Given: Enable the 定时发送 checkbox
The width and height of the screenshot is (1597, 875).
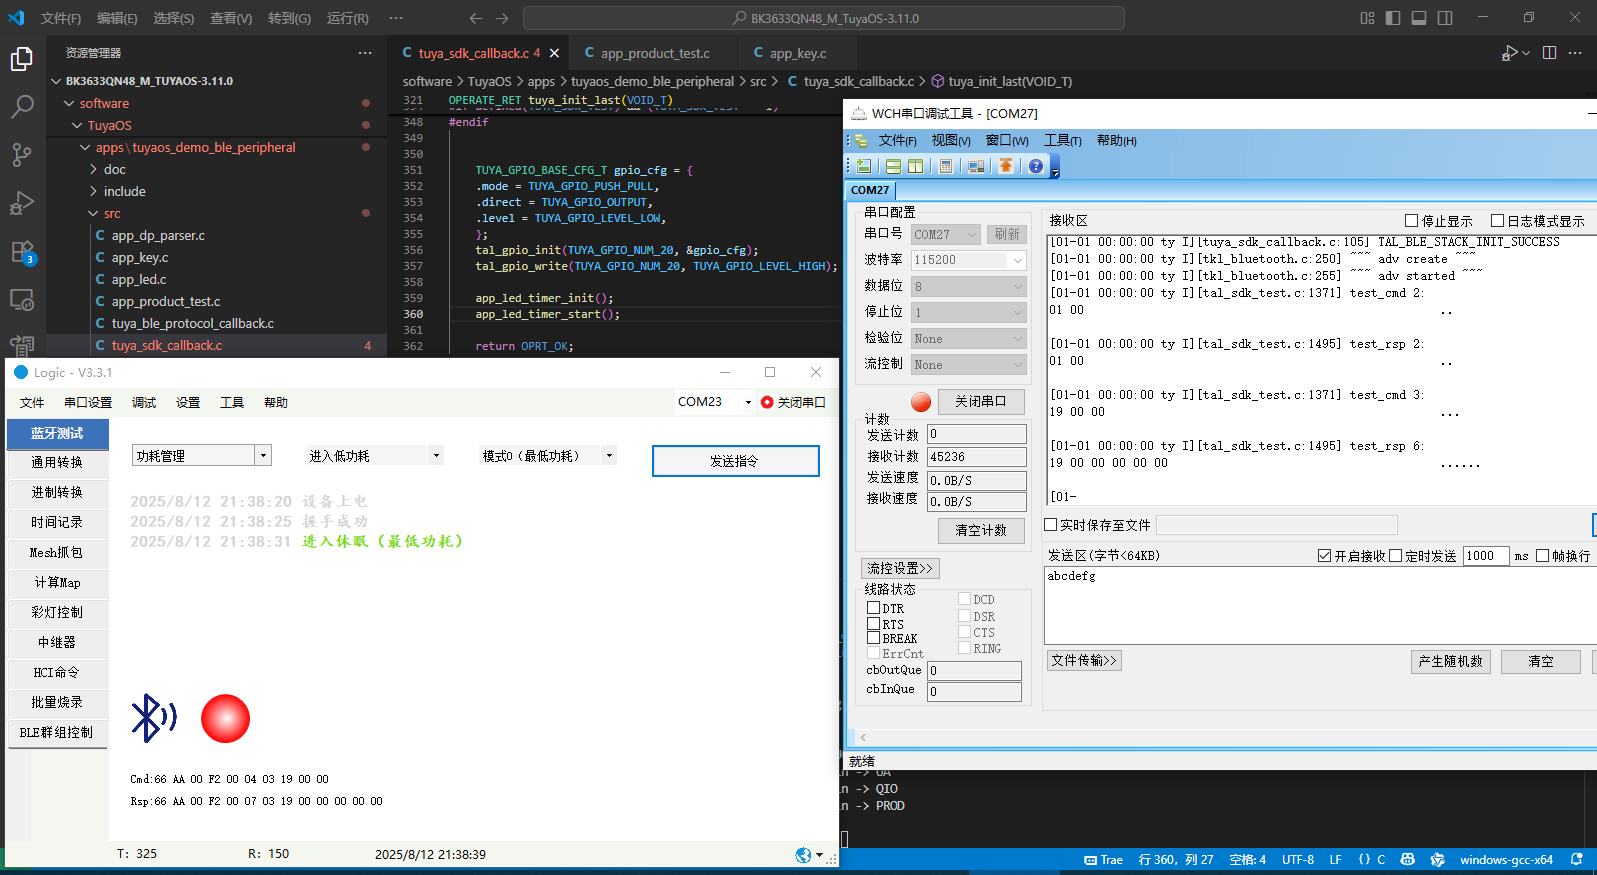Looking at the screenshot, I should (x=1395, y=556).
